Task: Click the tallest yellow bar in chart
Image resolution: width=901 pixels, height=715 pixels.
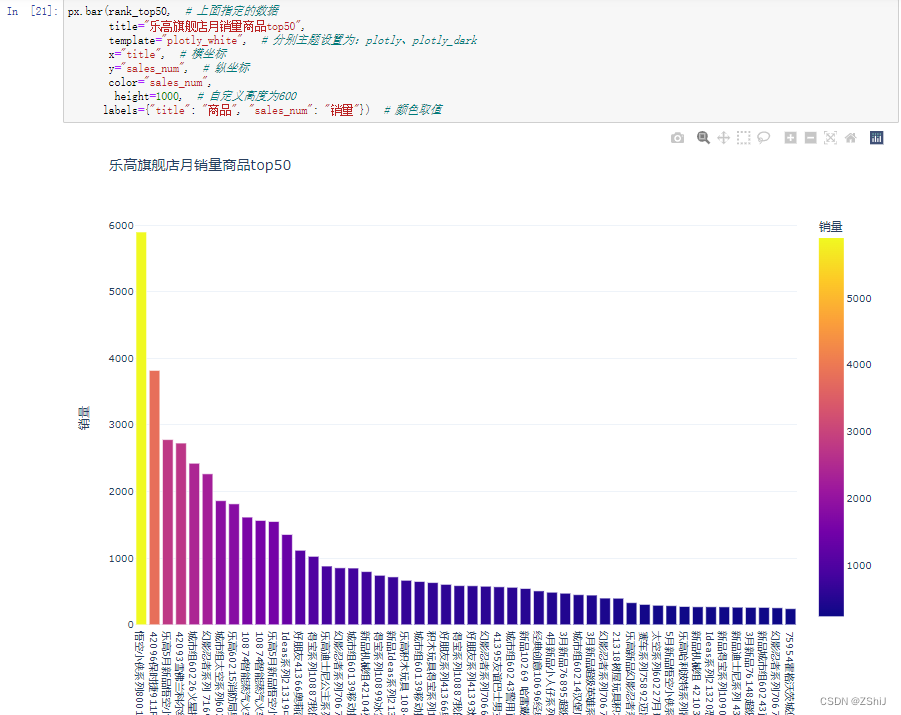Action: 141,428
